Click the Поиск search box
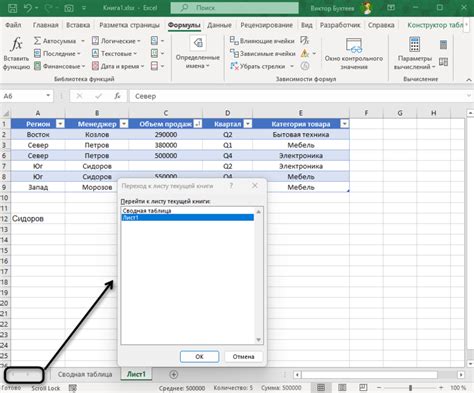 tap(235, 8)
